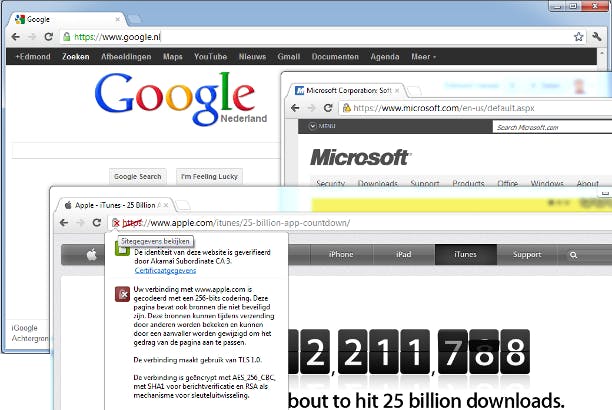The width and height of the screenshot is (612, 410).
Task: Select Zoeken in Google's black bar
Action: coord(76,57)
